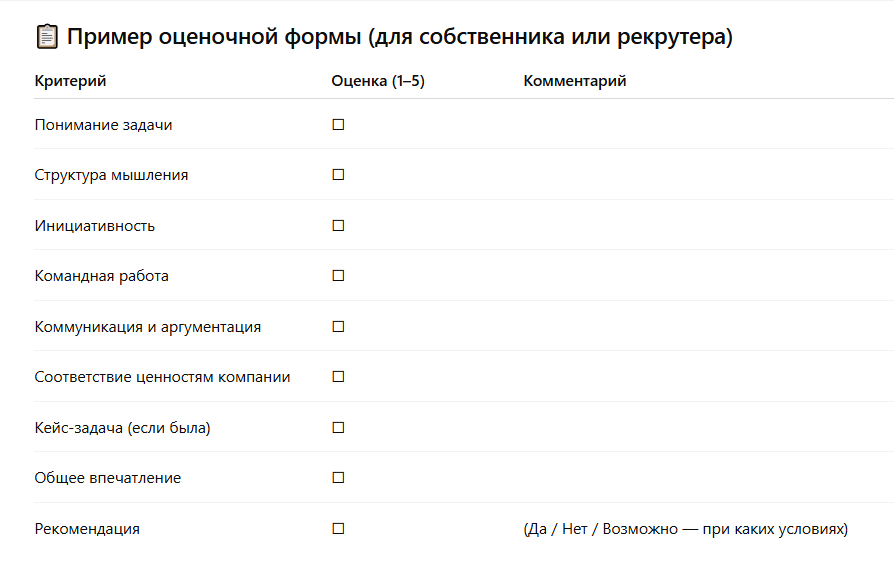Click the Да / Нет / Возможно comment text
The width and height of the screenshot is (894, 574).
click(685, 529)
